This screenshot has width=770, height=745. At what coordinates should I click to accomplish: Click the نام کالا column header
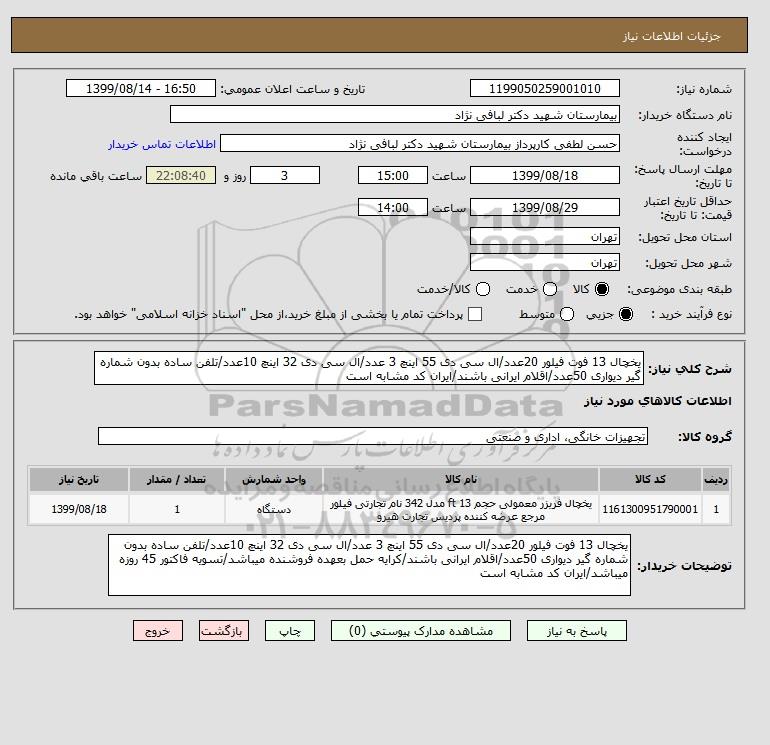tap(461, 479)
